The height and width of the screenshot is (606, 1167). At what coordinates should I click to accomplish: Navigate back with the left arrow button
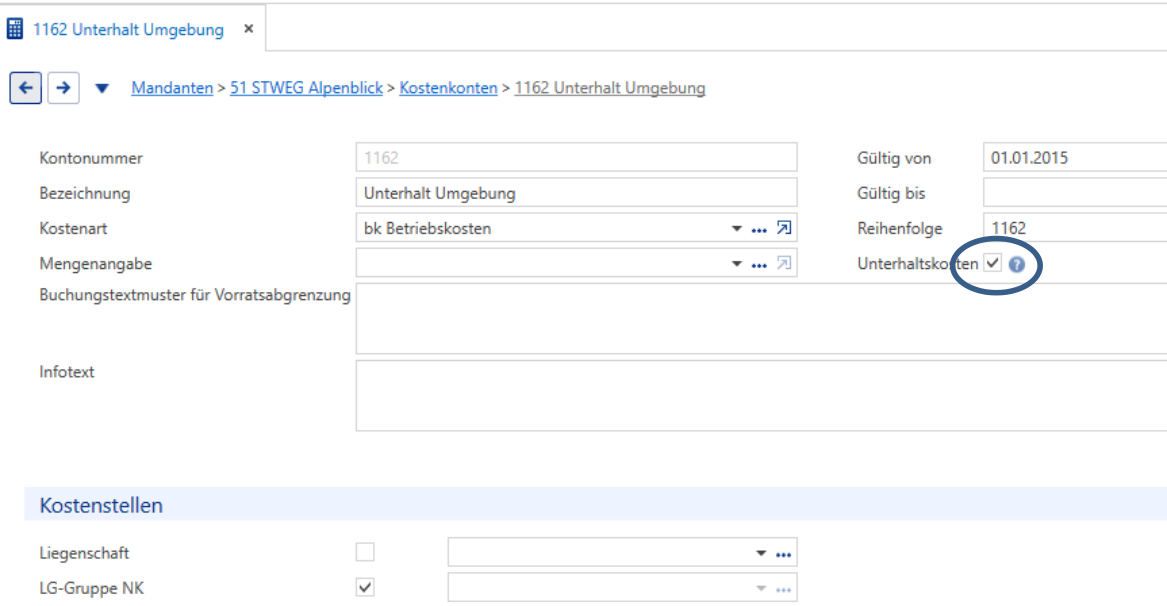(x=25, y=88)
